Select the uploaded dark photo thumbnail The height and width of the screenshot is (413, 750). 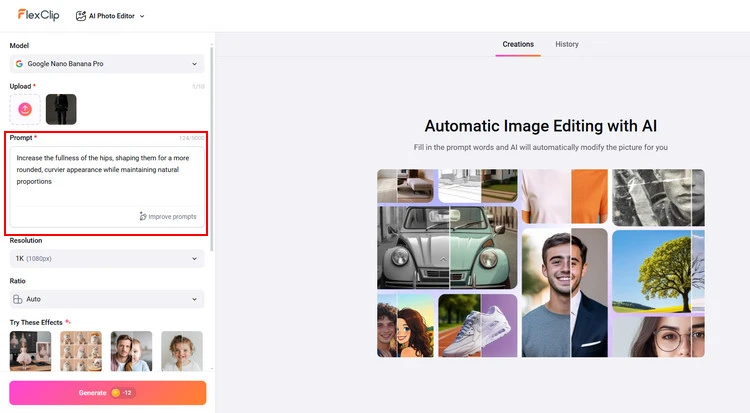tap(61, 109)
